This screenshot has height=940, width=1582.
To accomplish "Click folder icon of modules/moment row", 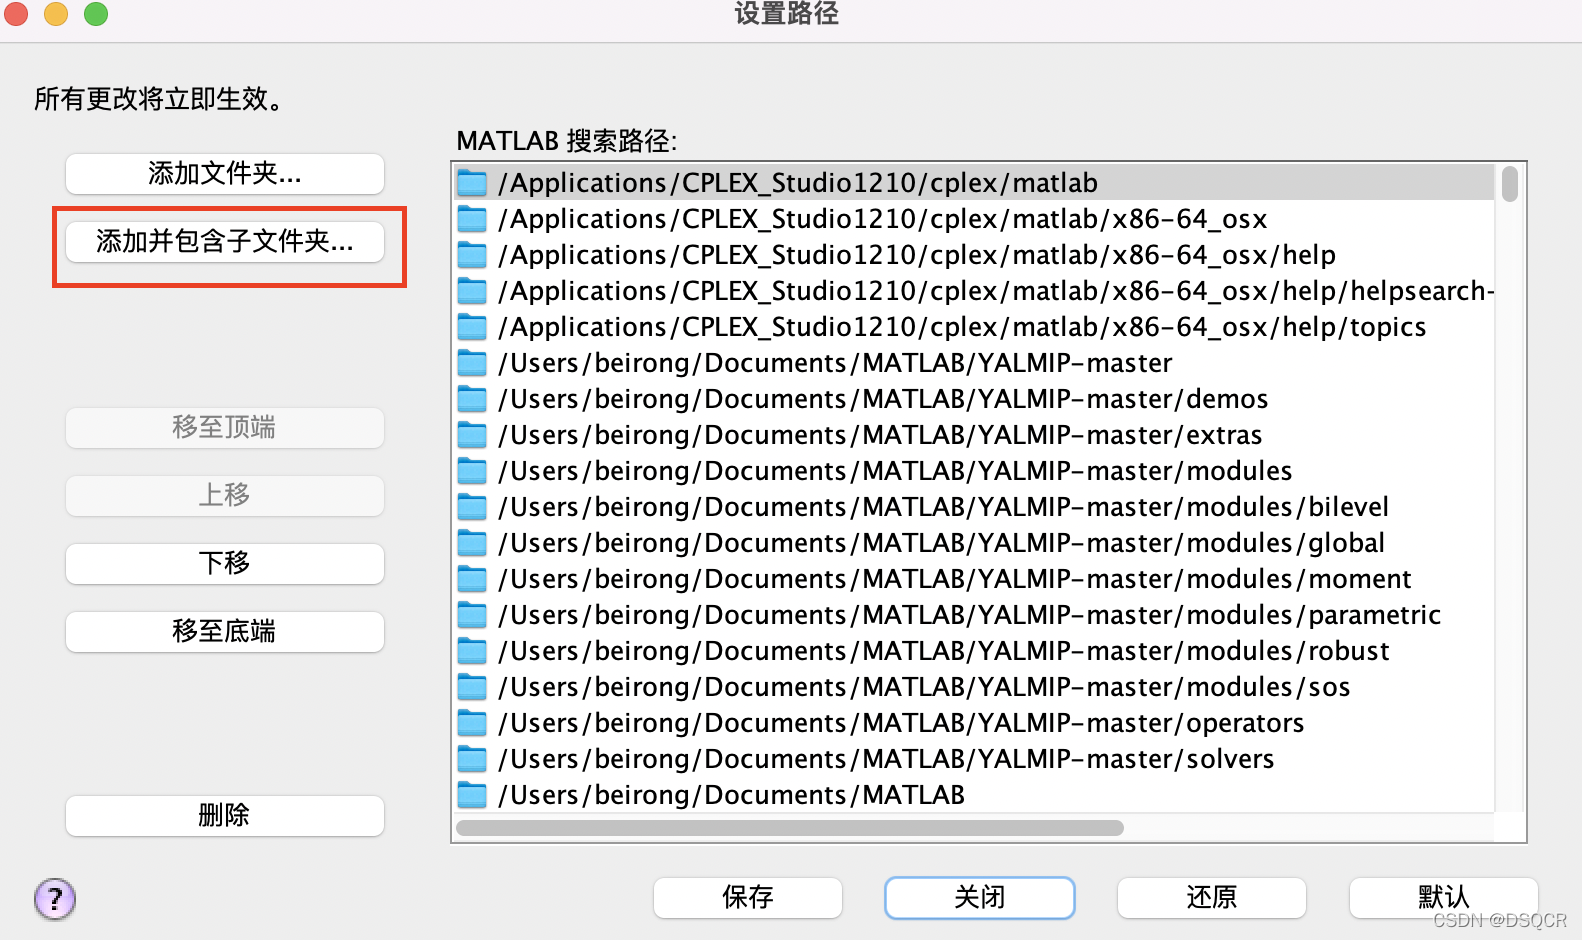I will point(472,579).
